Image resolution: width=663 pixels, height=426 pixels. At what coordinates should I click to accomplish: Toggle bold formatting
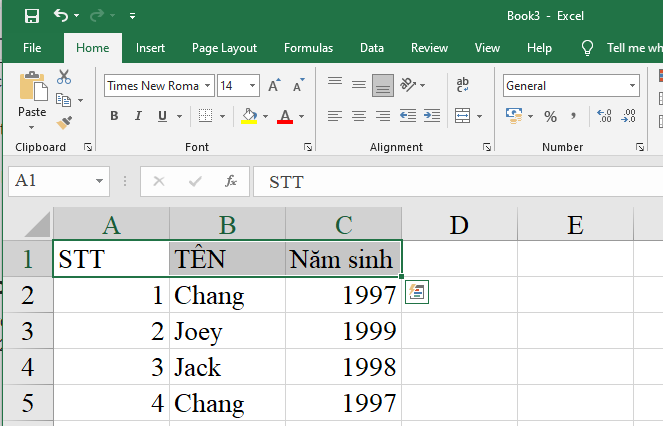tap(114, 116)
